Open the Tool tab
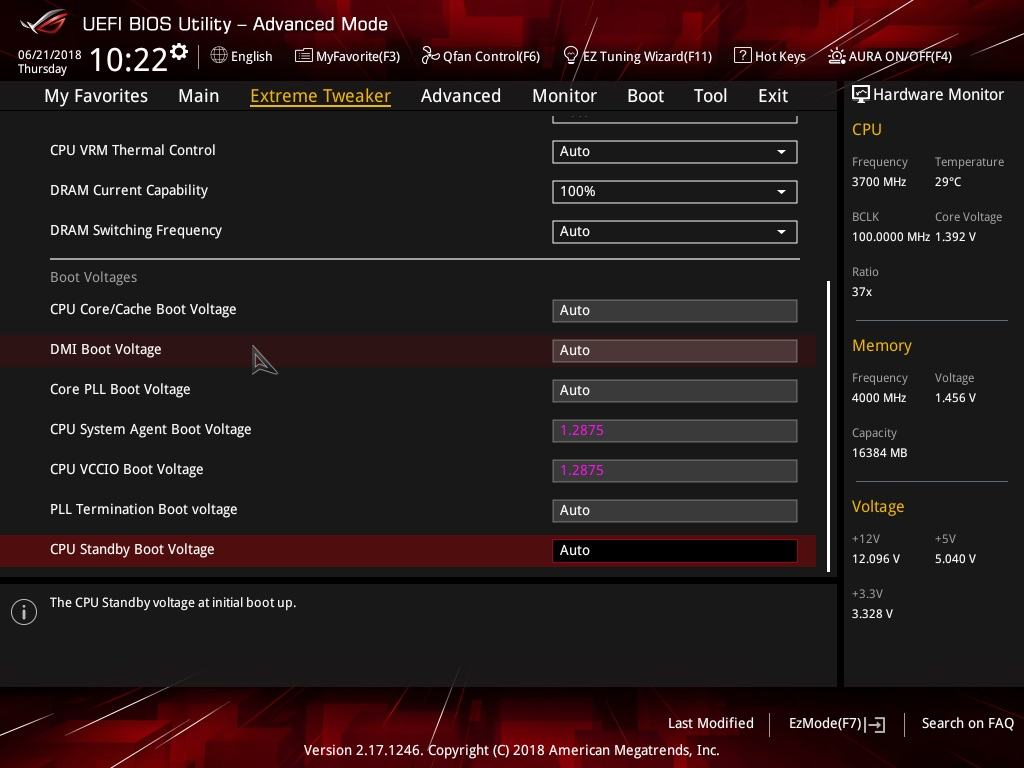1024x768 pixels. point(711,96)
